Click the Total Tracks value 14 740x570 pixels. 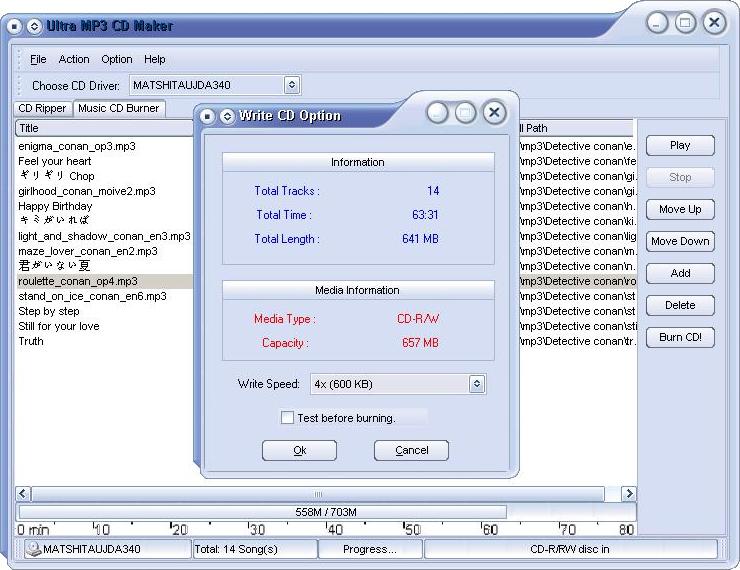[433, 191]
